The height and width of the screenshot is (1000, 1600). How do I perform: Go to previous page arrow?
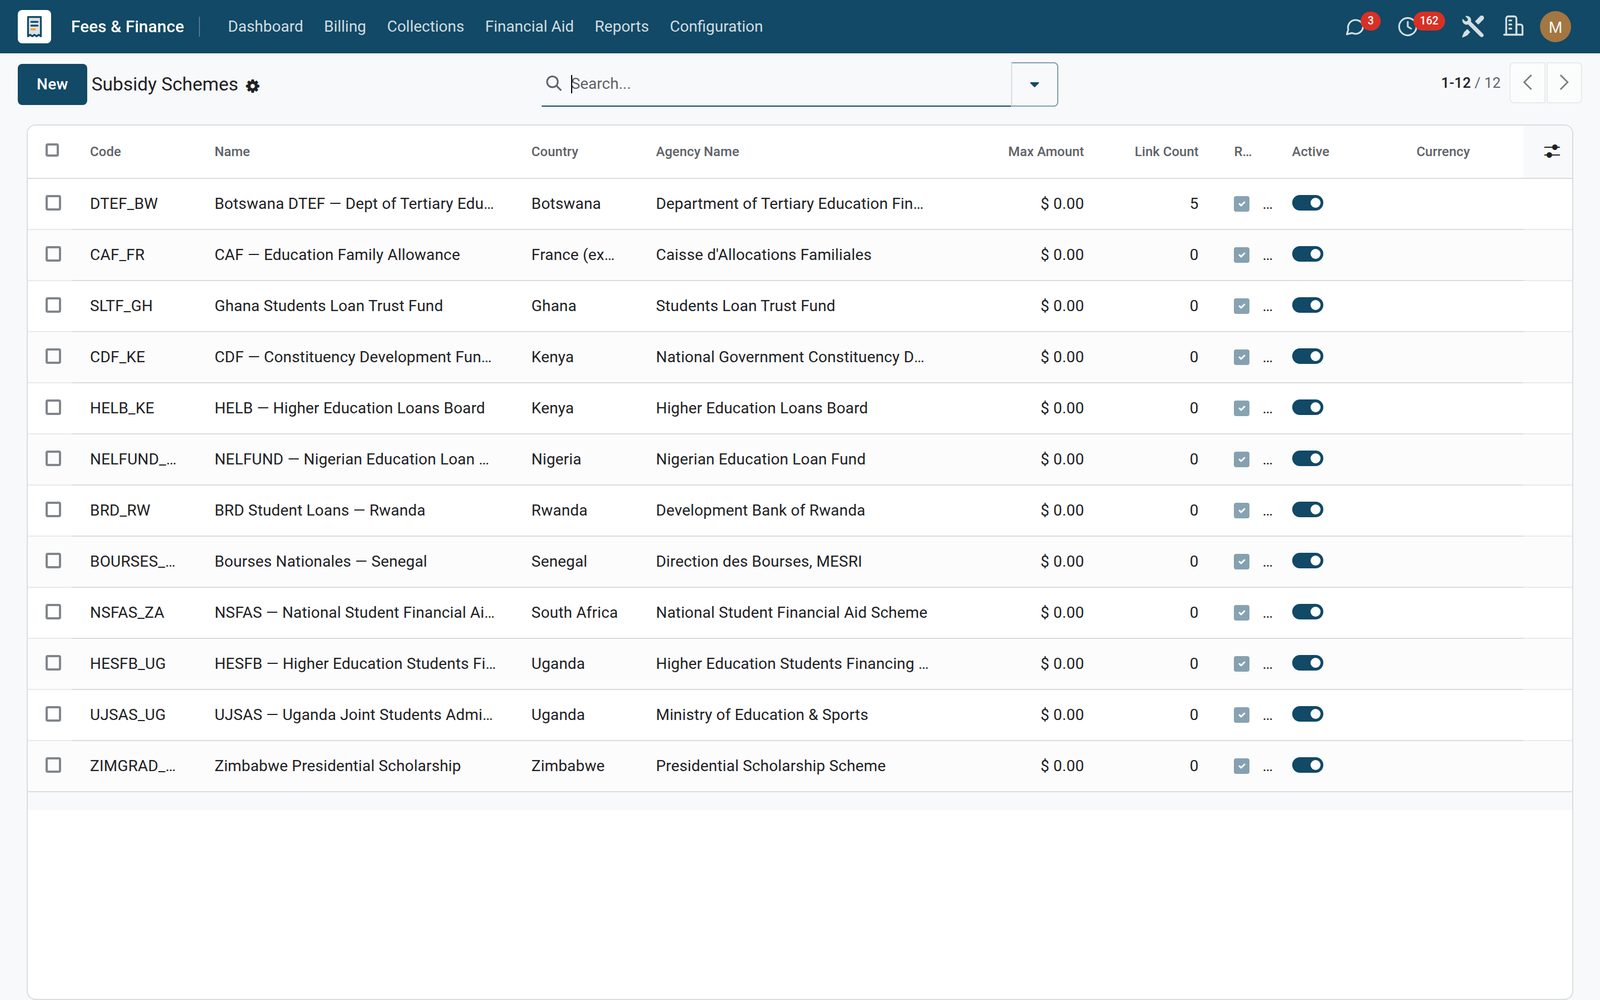[1528, 83]
